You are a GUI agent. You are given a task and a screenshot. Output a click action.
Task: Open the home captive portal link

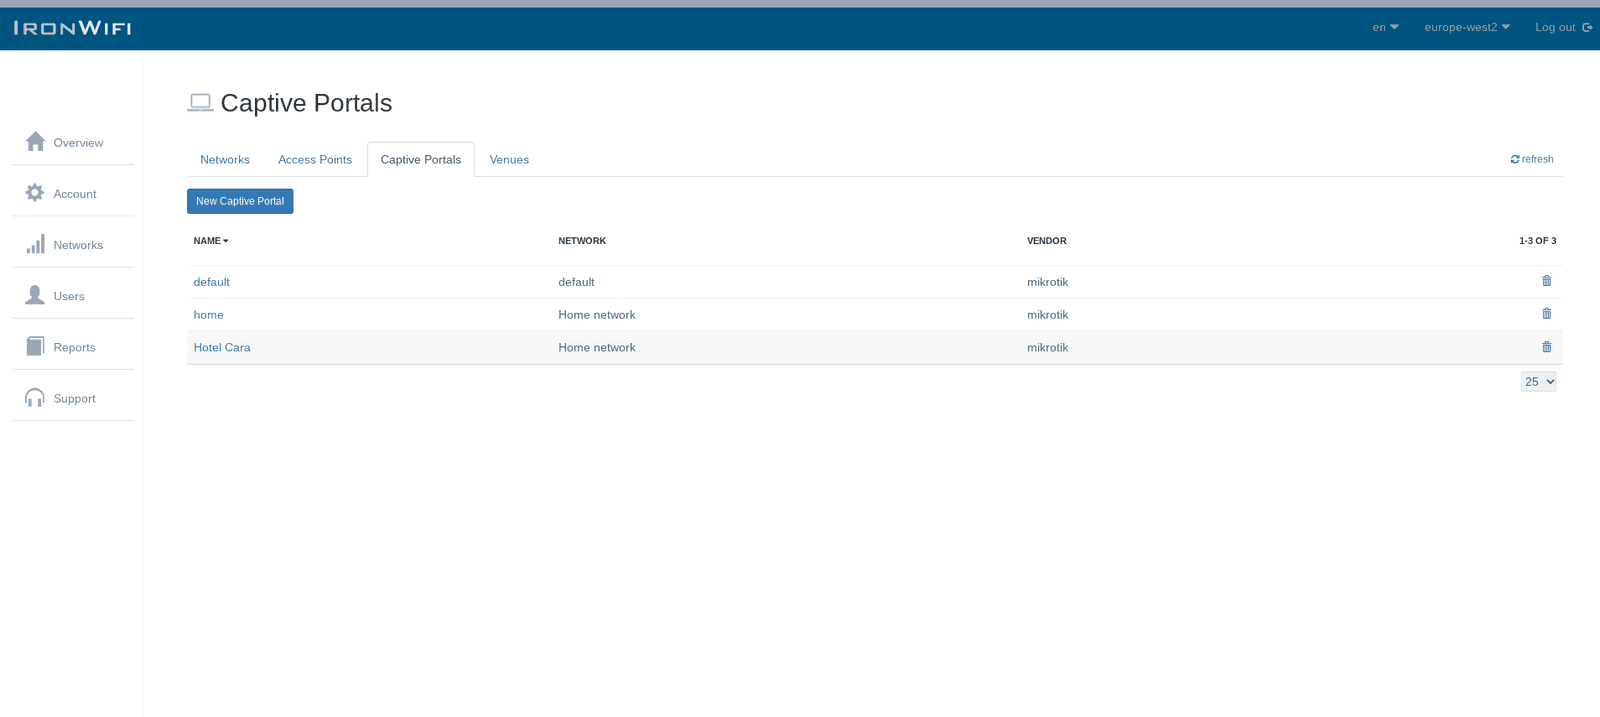[208, 315]
